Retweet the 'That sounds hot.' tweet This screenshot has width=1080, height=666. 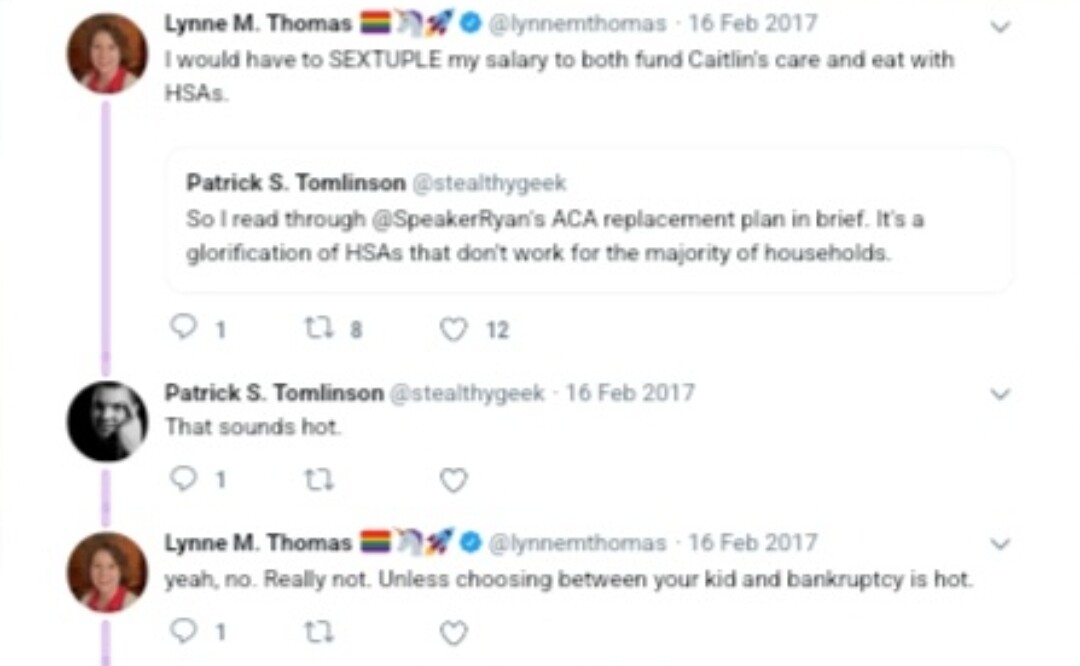316,480
